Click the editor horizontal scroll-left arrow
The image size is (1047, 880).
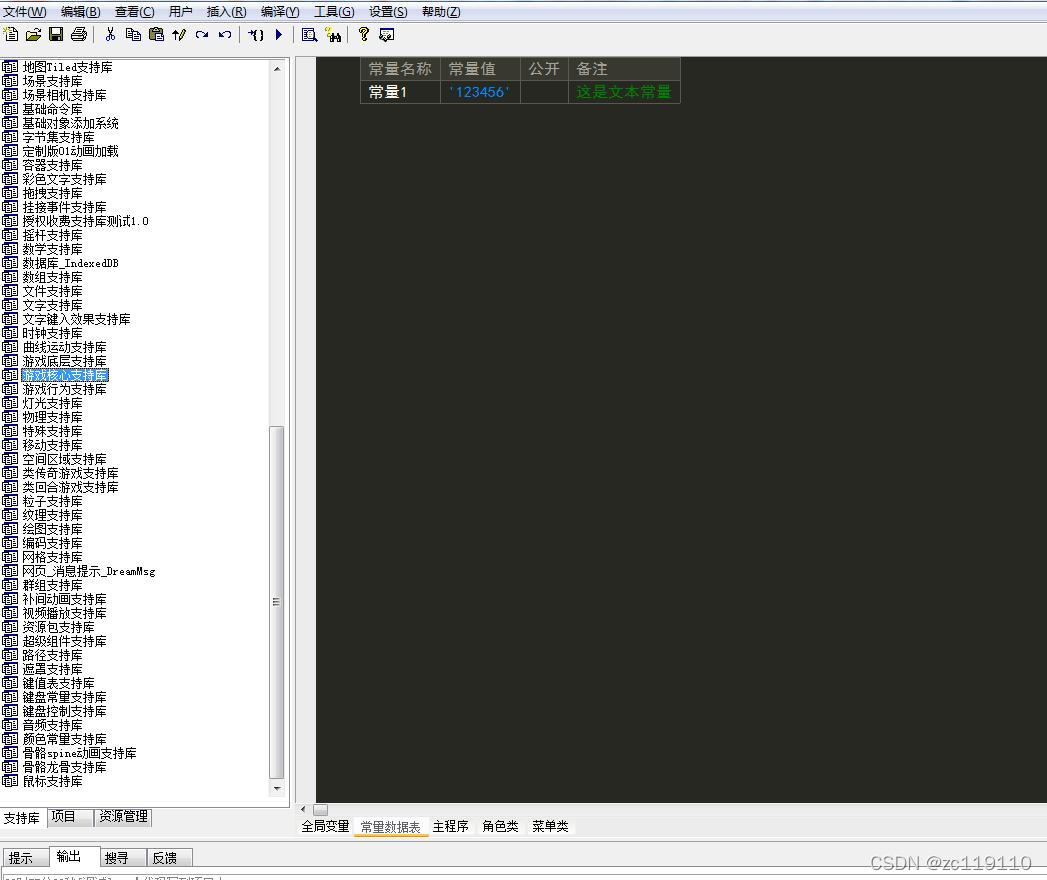304,809
